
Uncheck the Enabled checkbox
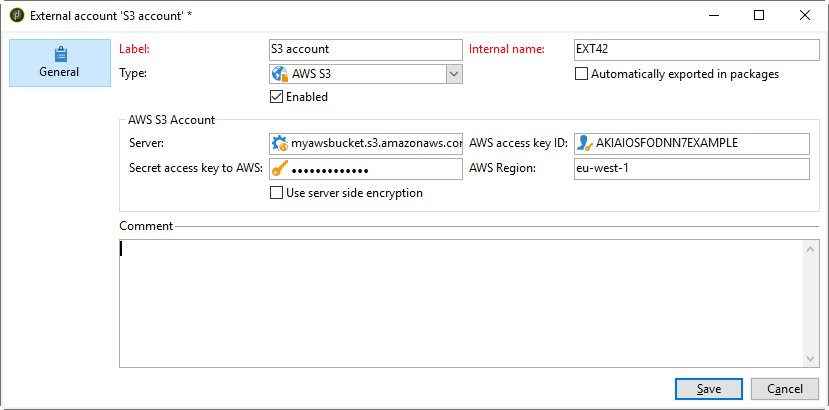pyautogui.click(x=277, y=97)
